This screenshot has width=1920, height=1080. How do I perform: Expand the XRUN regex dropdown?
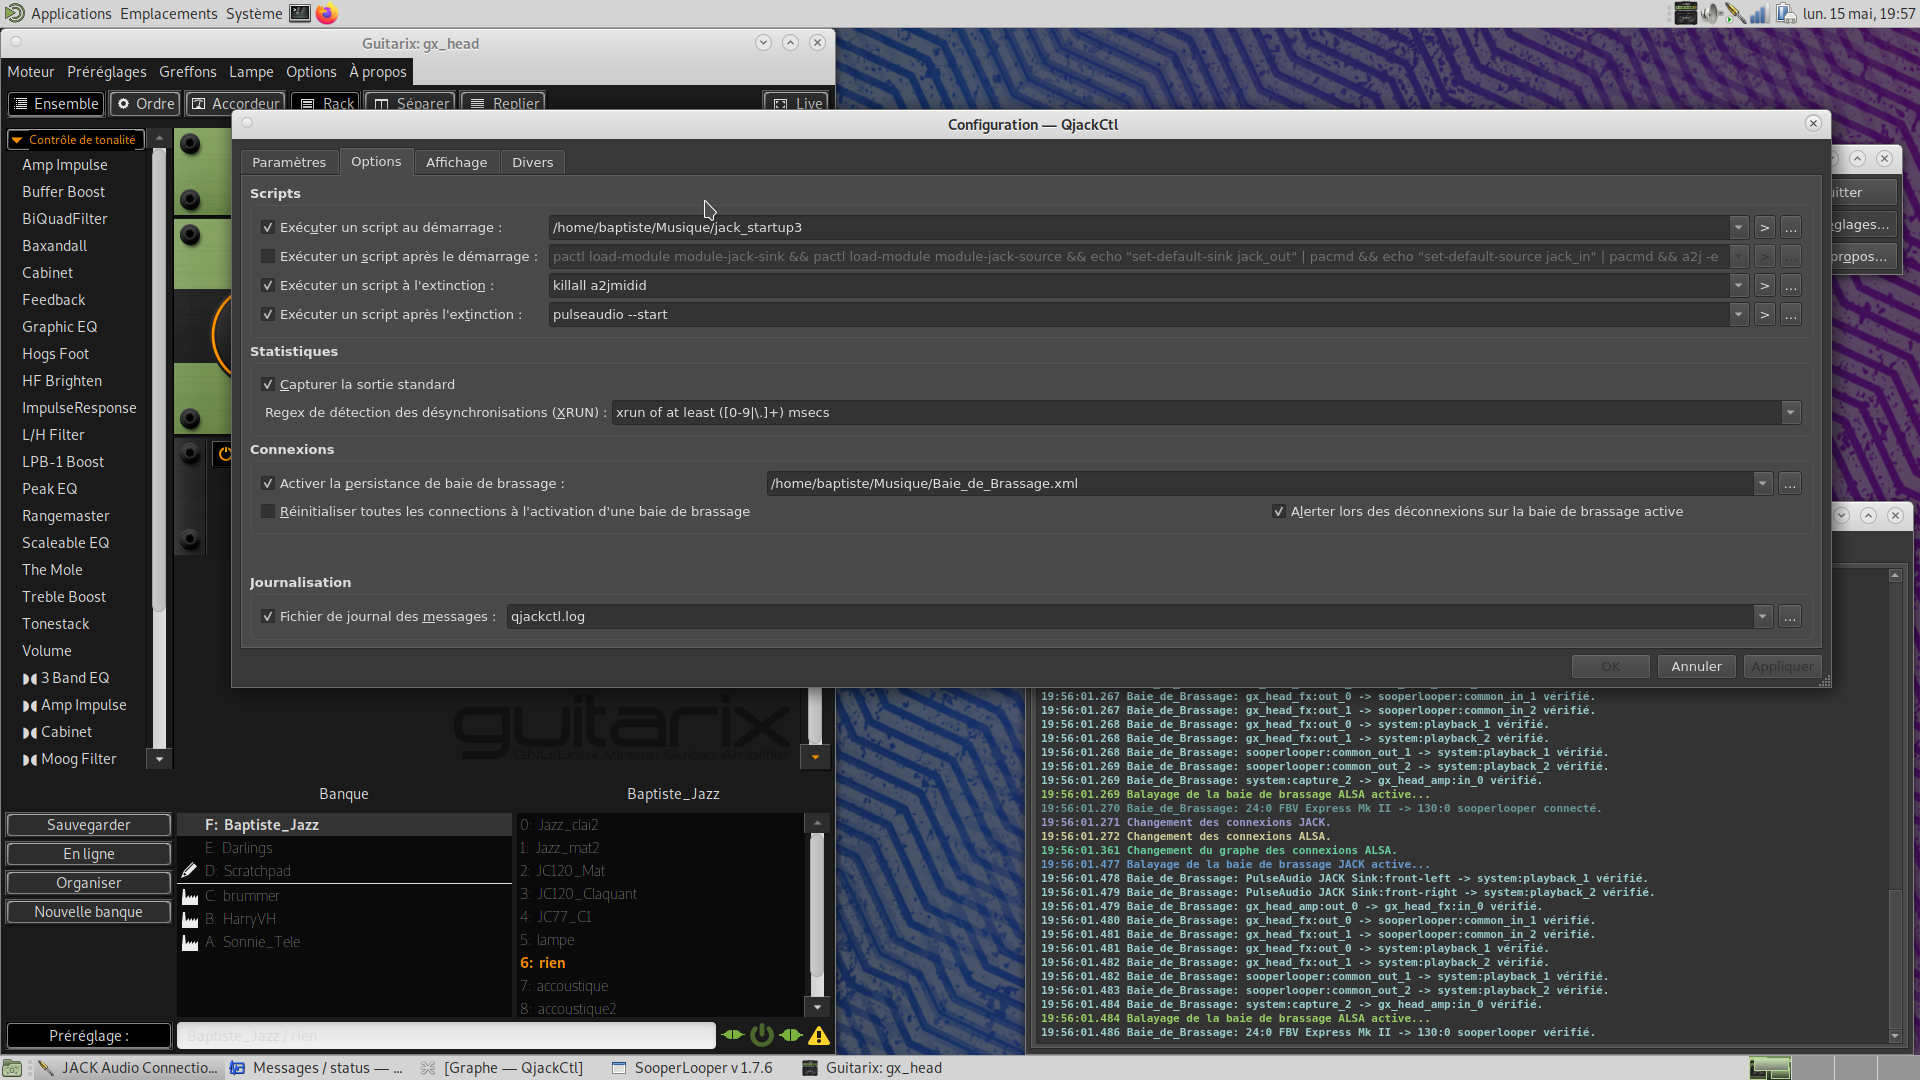tap(1790, 413)
